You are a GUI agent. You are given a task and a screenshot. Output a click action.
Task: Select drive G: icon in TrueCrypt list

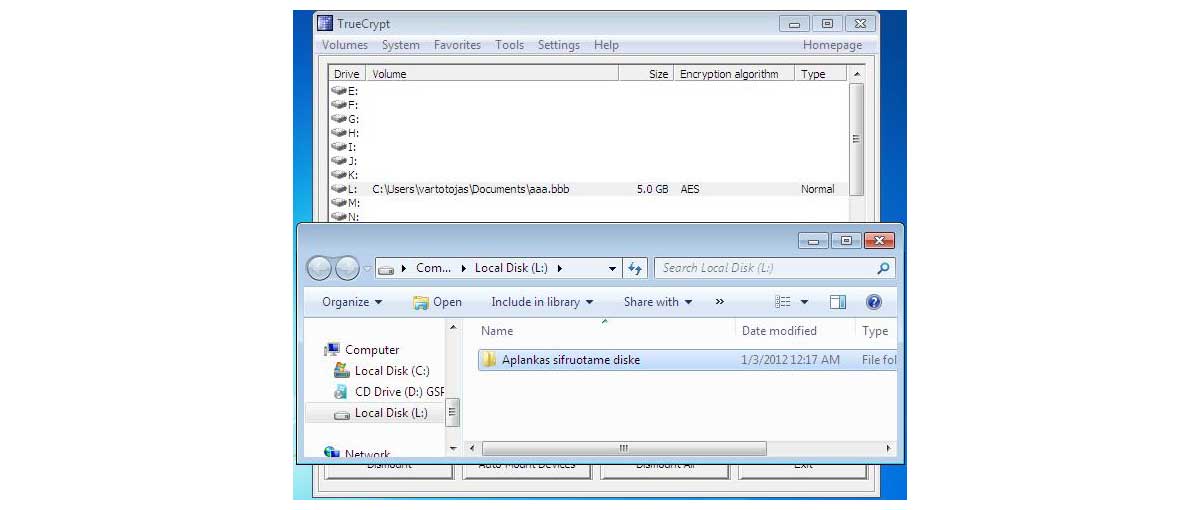[339, 118]
